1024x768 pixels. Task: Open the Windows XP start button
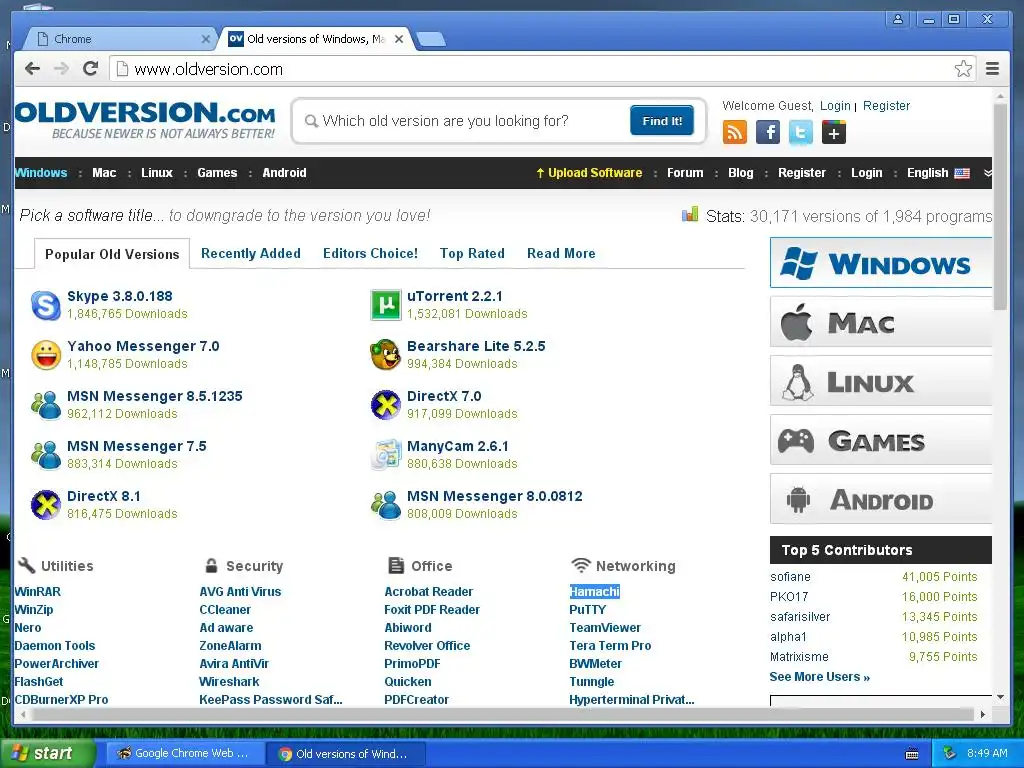coord(47,754)
